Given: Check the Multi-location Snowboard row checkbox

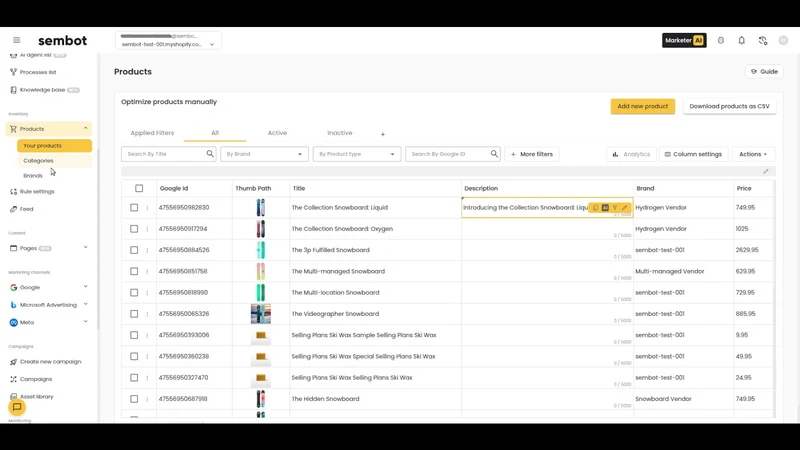Looking at the screenshot, I should 134,293.
